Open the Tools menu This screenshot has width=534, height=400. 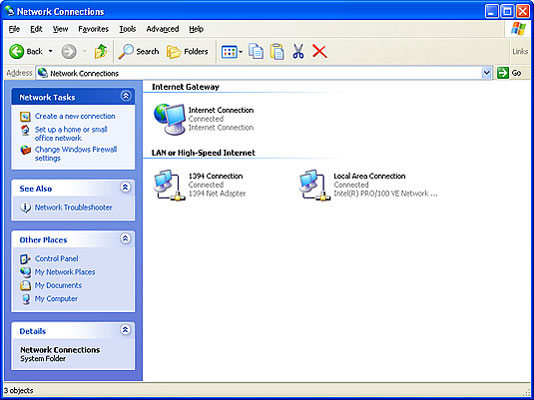pyautogui.click(x=128, y=29)
